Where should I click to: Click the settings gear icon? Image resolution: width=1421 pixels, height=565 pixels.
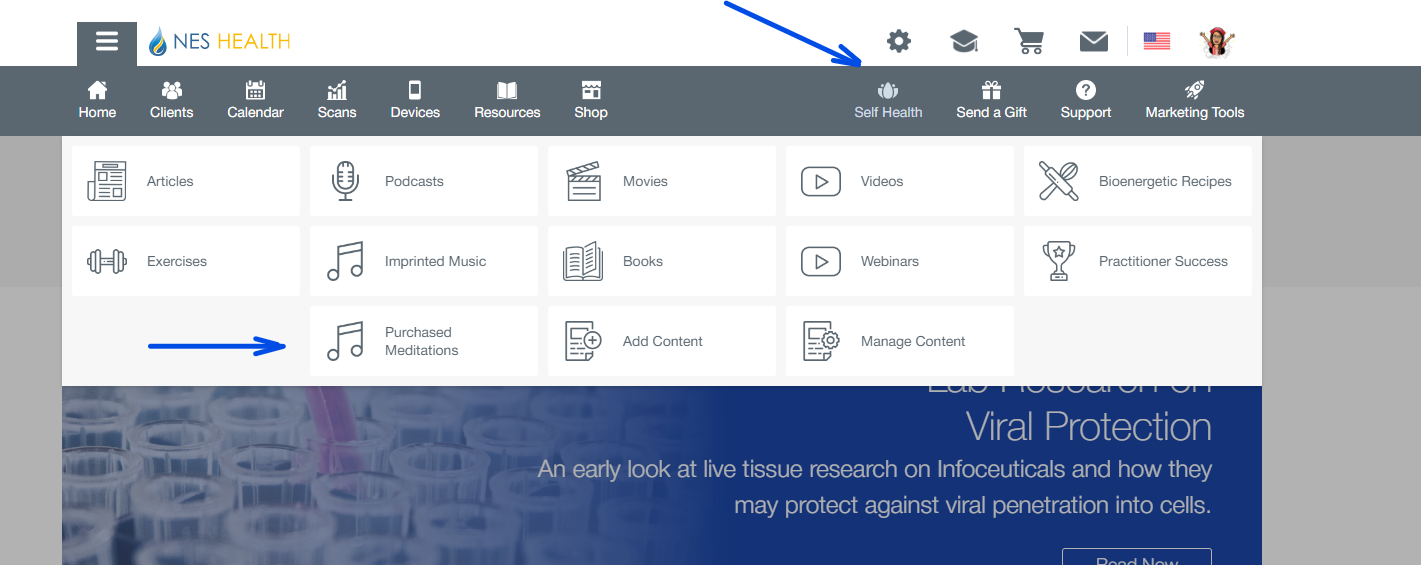pos(899,42)
